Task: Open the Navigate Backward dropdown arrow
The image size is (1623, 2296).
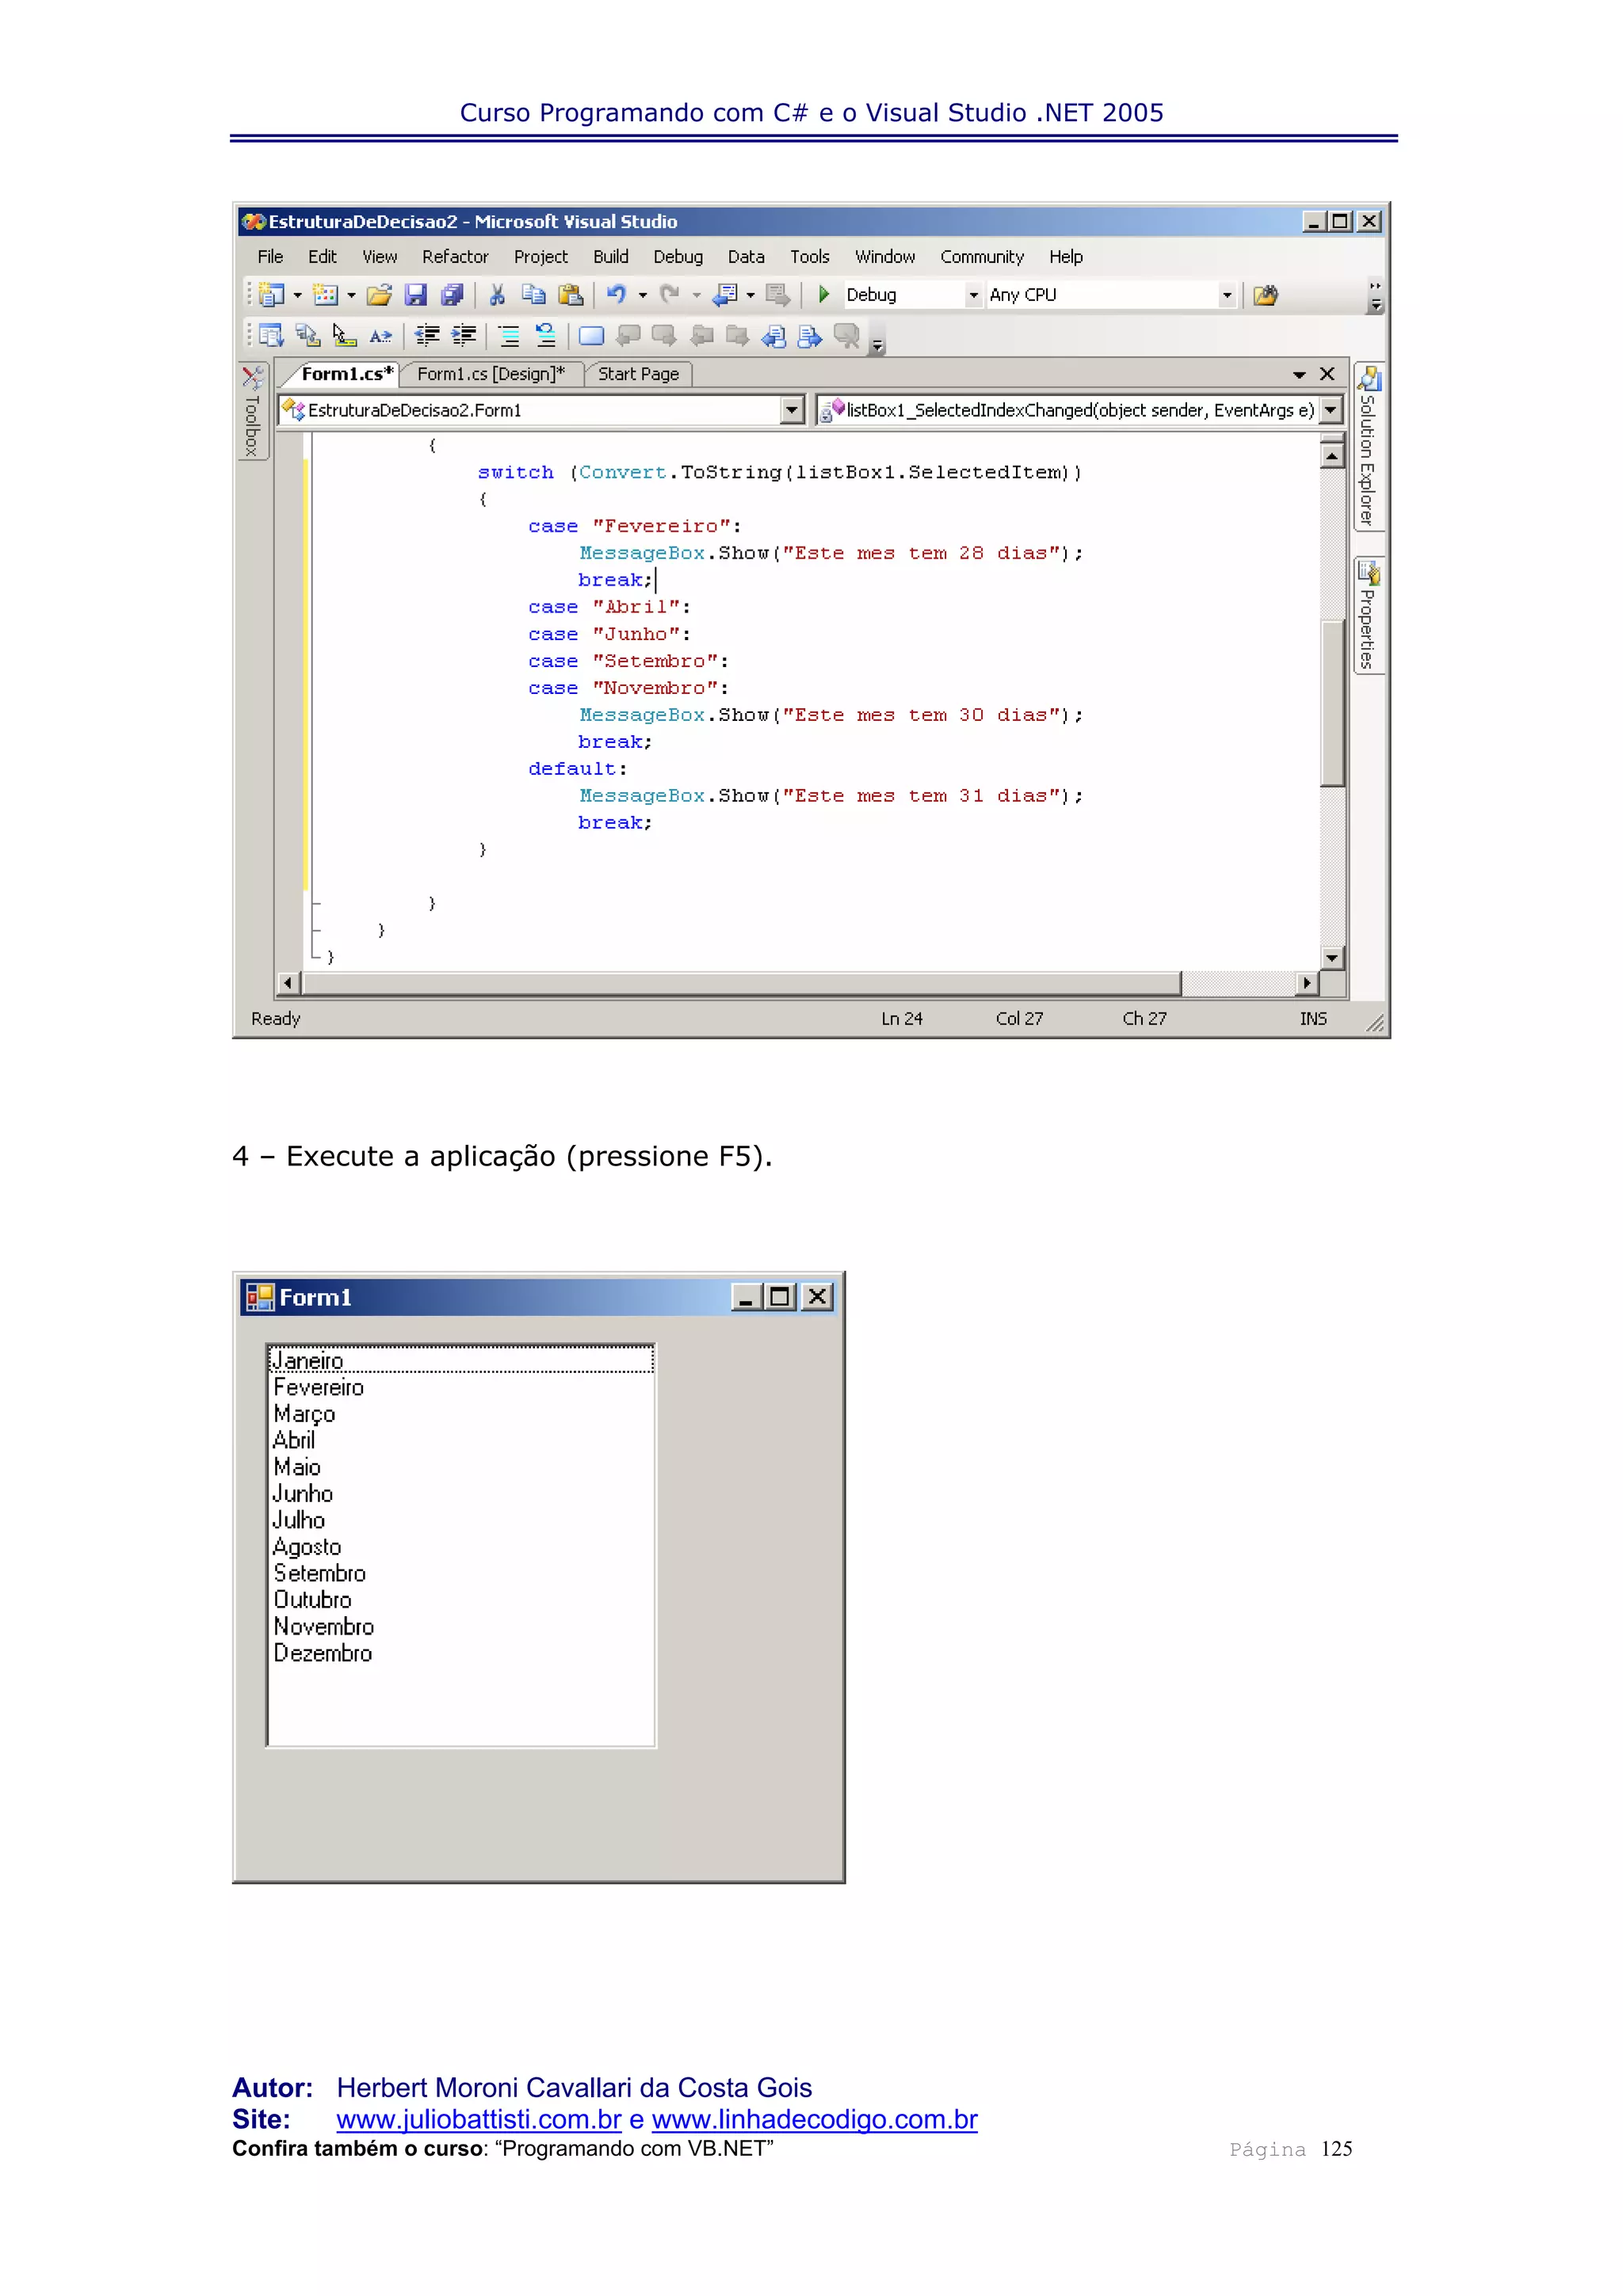Action: pos(751,296)
